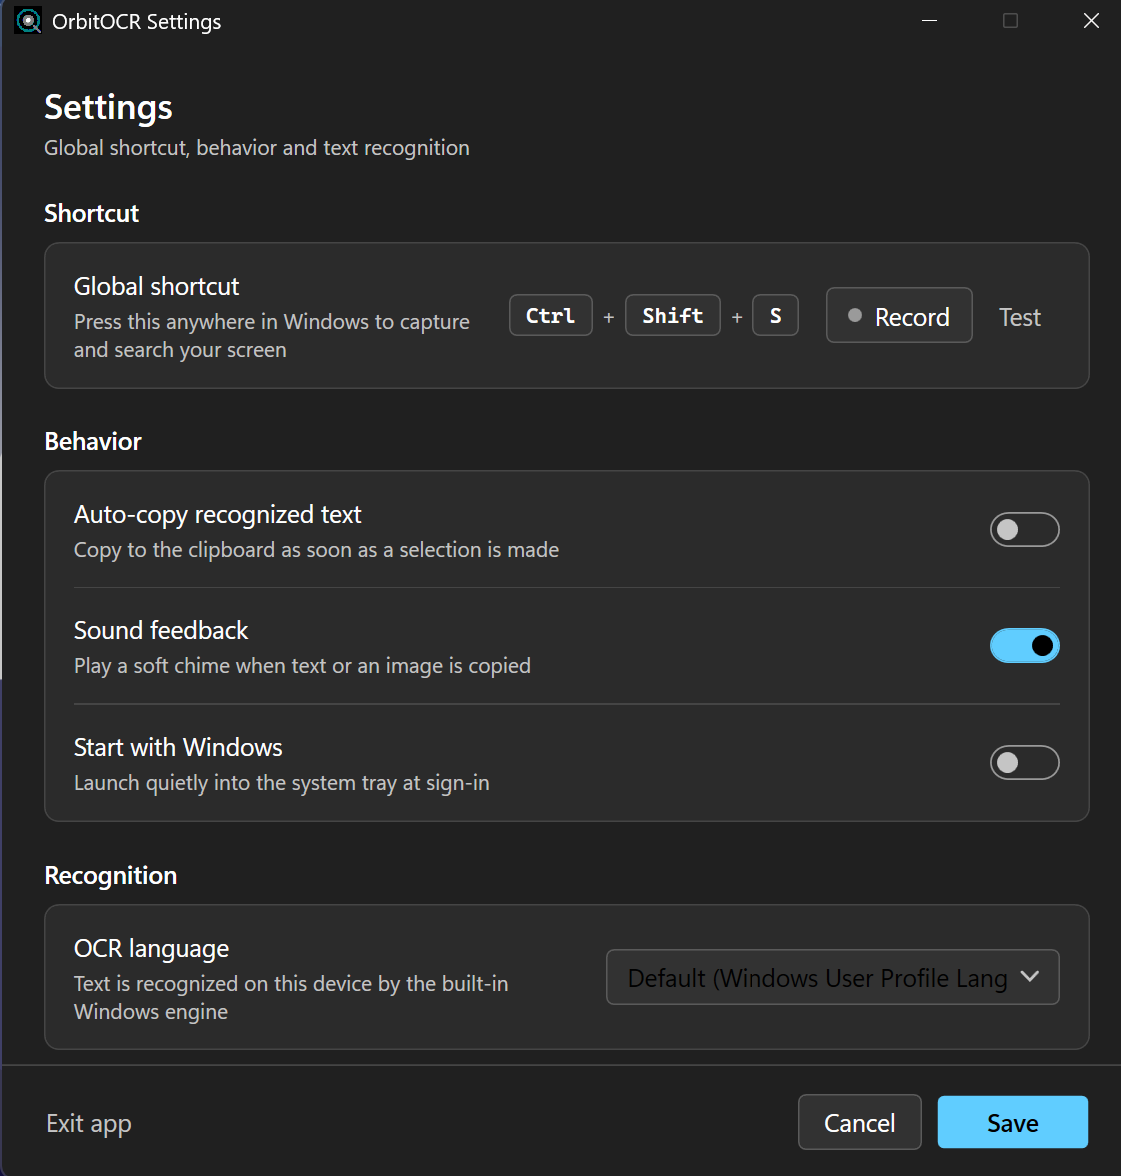Click the Auto-copy recognized text label
The width and height of the screenshot is (1121, 1176).
pyautogui.click(x=217, y=514)
